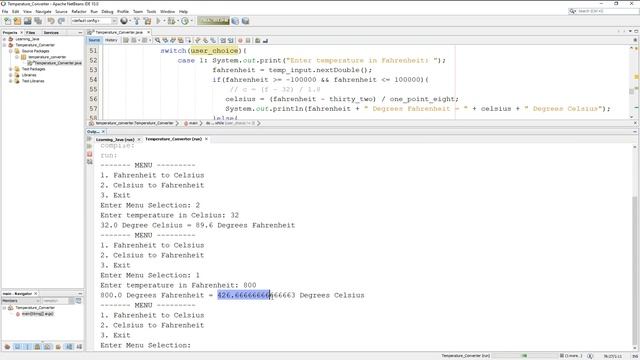Expand the Libraries node

tap(11, 75)
